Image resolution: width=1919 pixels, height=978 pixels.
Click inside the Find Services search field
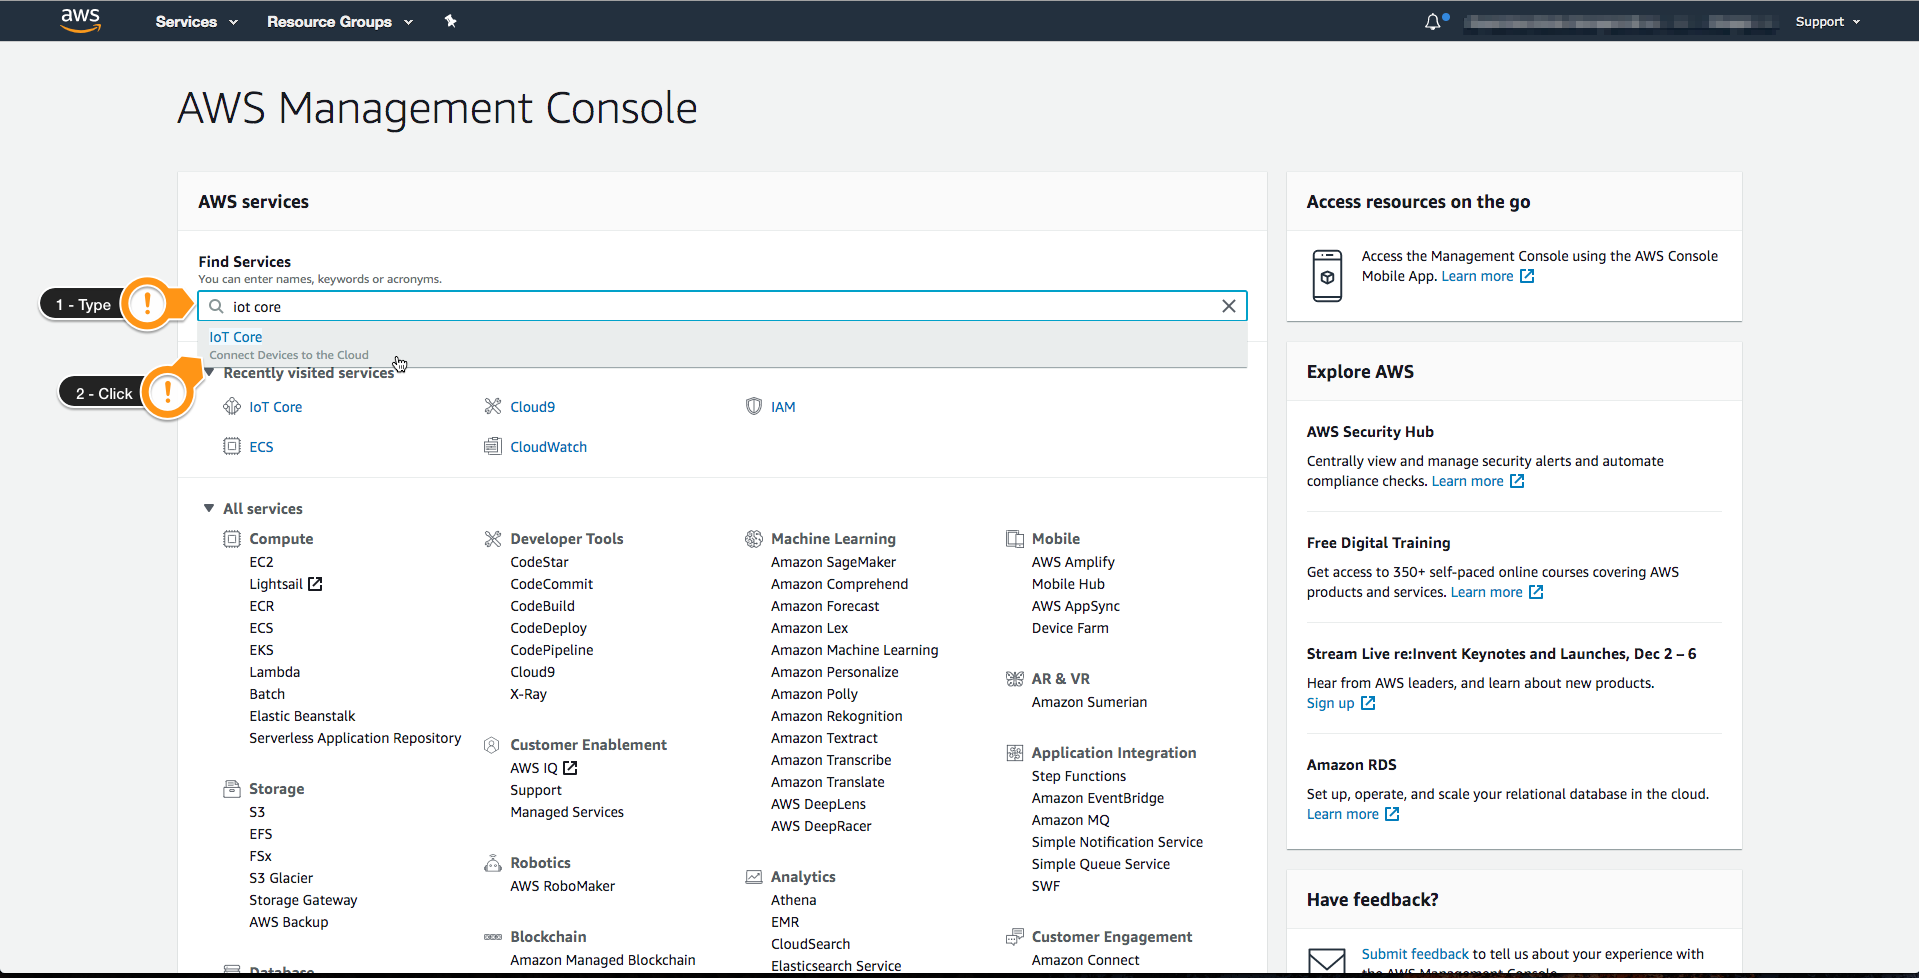(722, 306)
